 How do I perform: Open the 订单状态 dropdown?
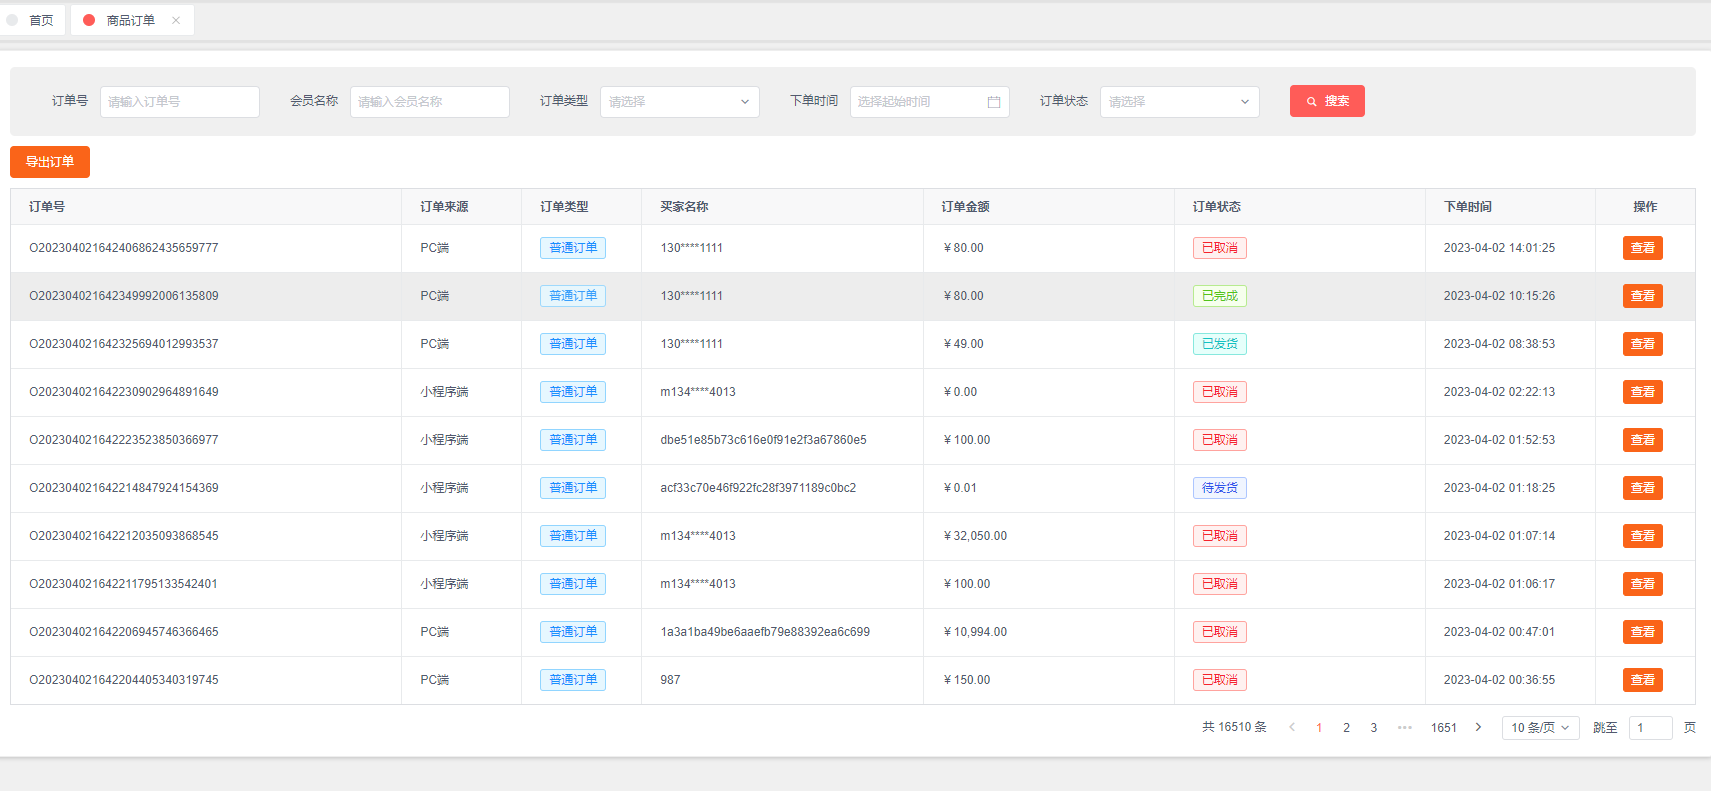pos(1180,102)
